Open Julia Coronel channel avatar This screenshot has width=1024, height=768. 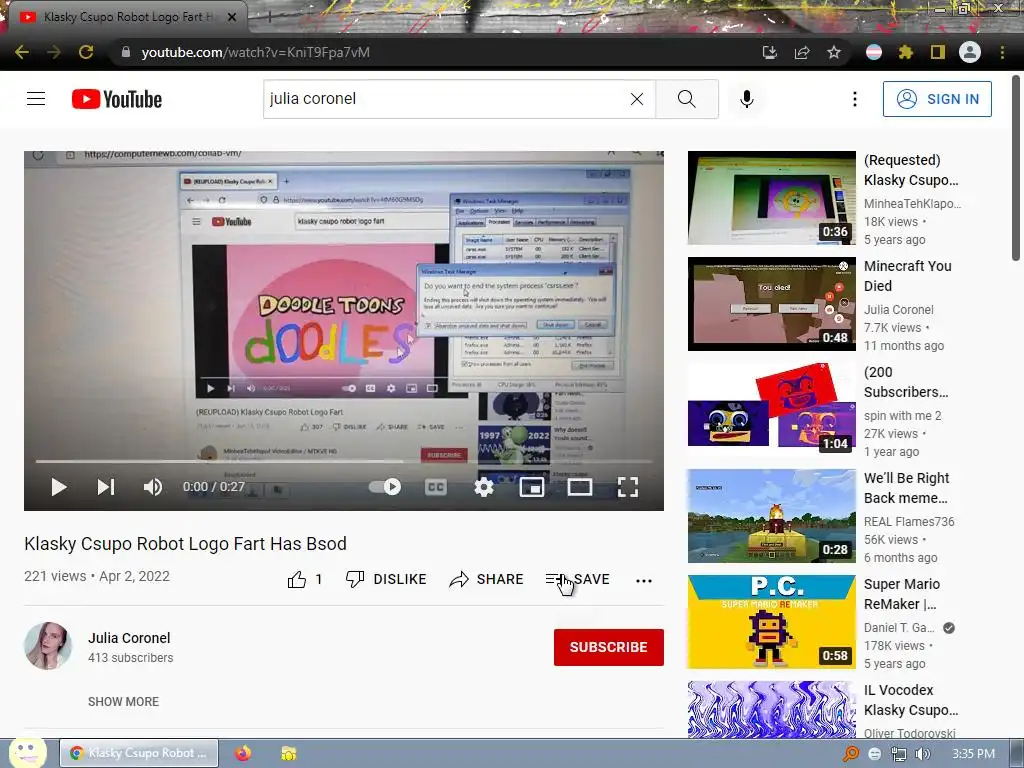pyautogui.click(x=48, y=646)
